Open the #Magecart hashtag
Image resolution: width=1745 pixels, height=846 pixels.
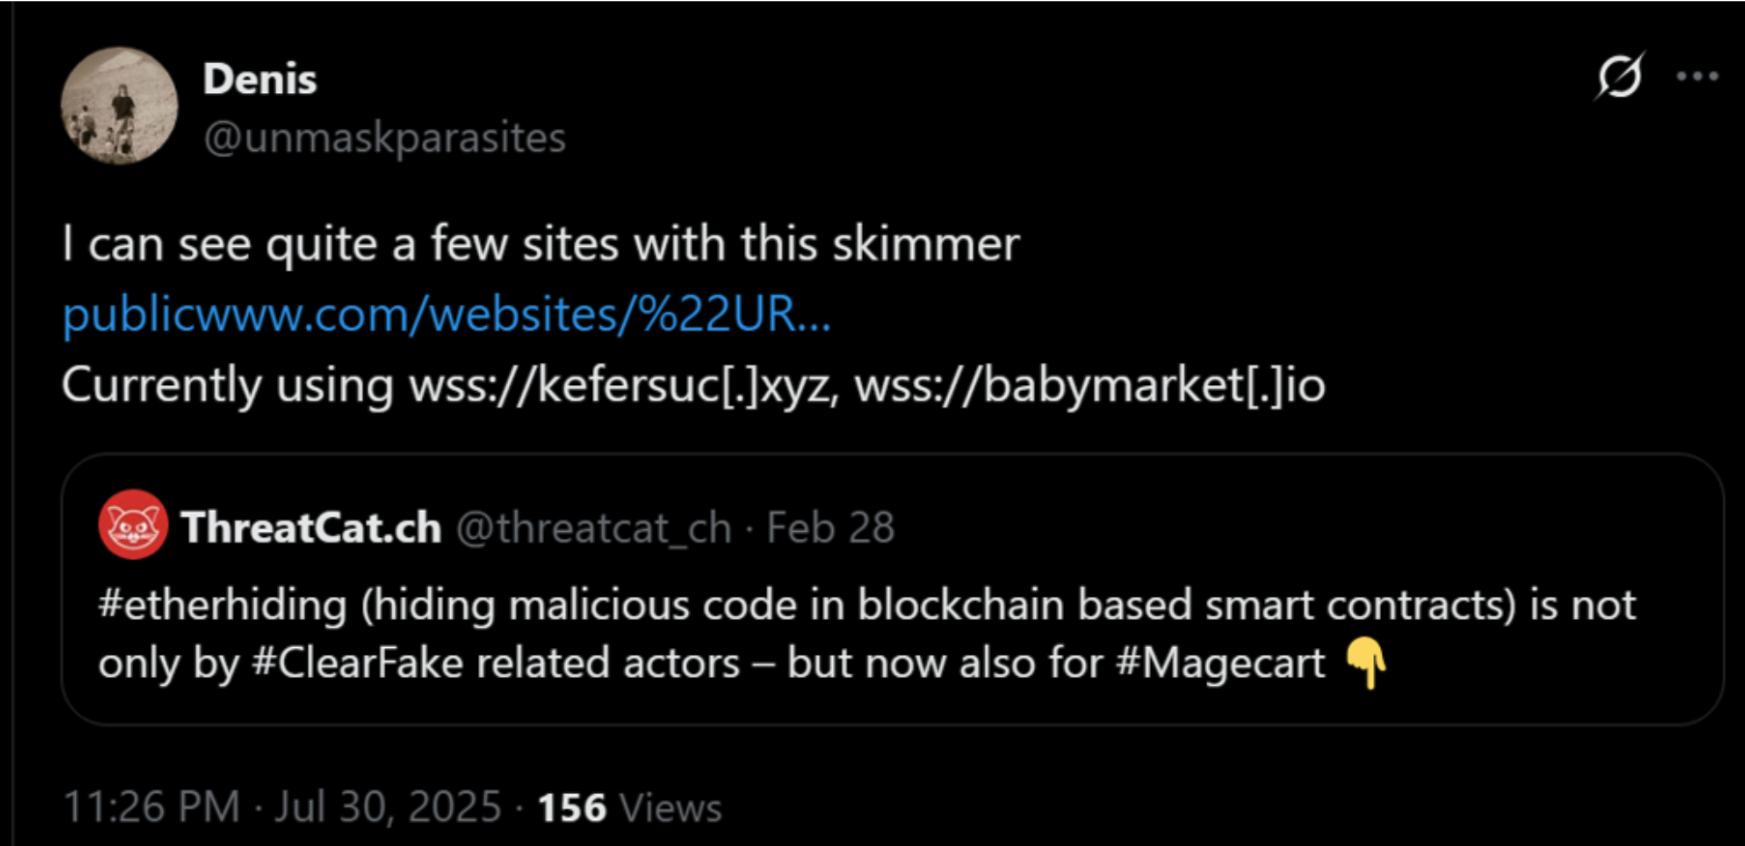point(1220,663)
